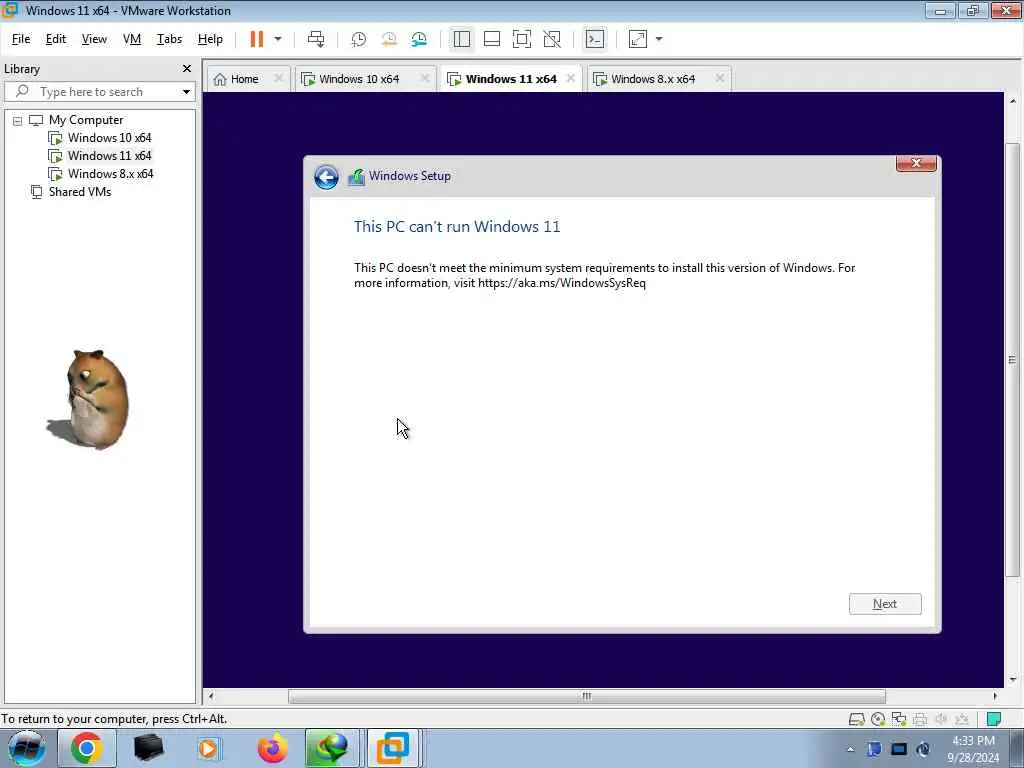This screenshot has height=768, width=1024.
Task: Toggle the library sidebar view
Action: [x=462, y=39]
